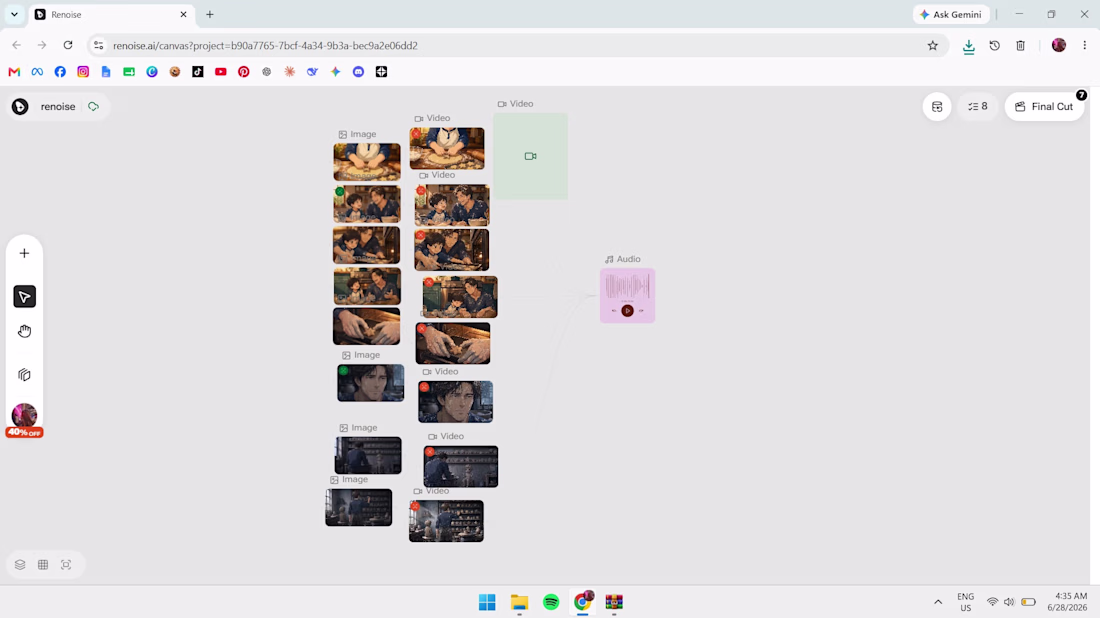This screenshot has height=618, width=1100.
Task: Open a new browser tab
Action: 210,14
